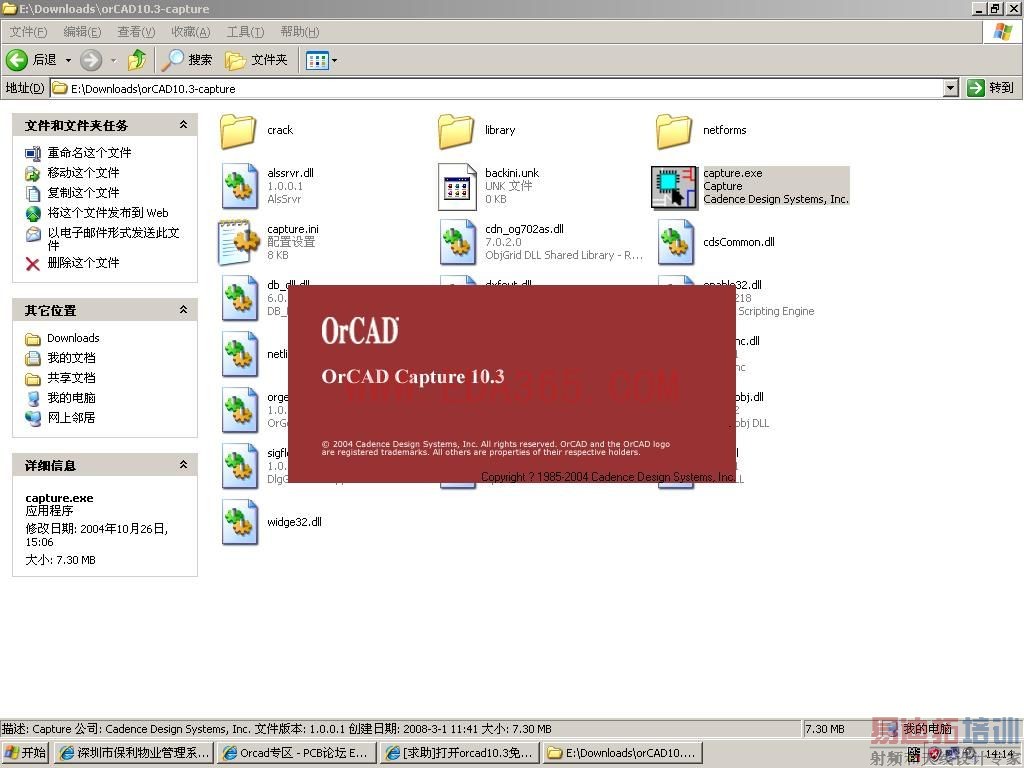This screenshot has height=768, width=1024.
Task: Select the widge32.dll file icon
Action: click(239, 522)
